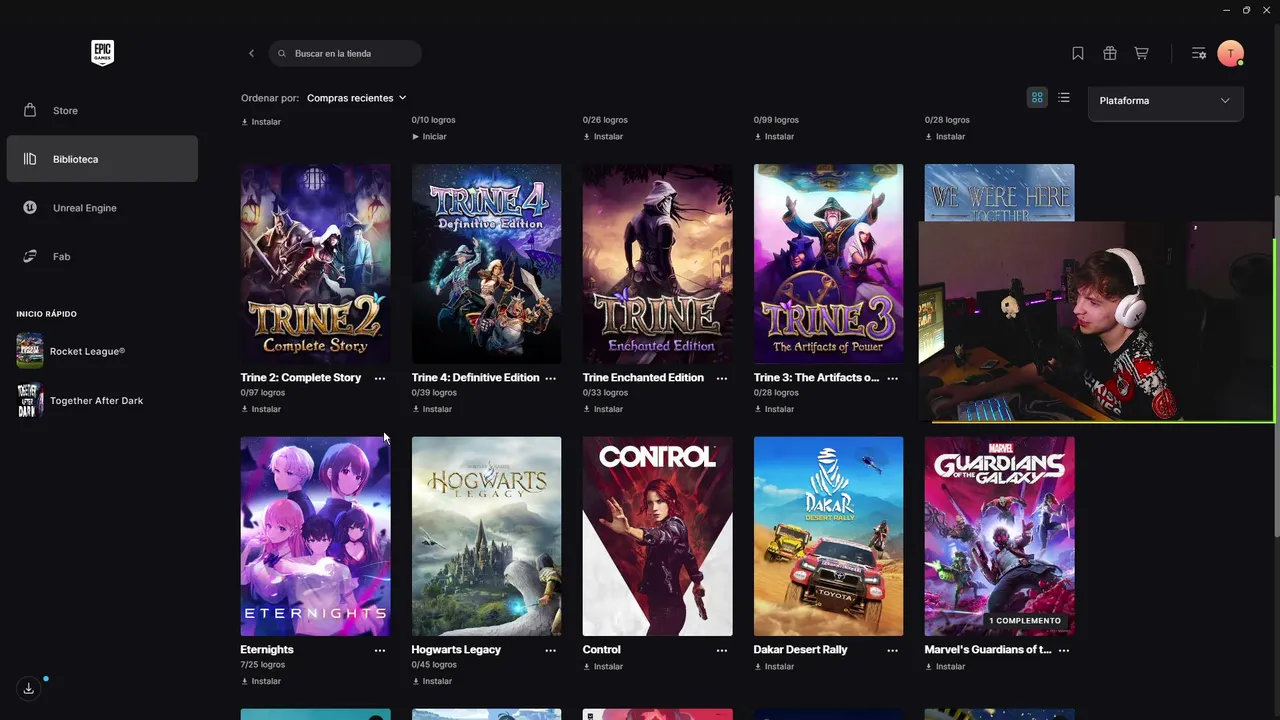This screenshot has height=720, width=1280.
Task: Click the 'Control' title text
Action: [602, 650]
